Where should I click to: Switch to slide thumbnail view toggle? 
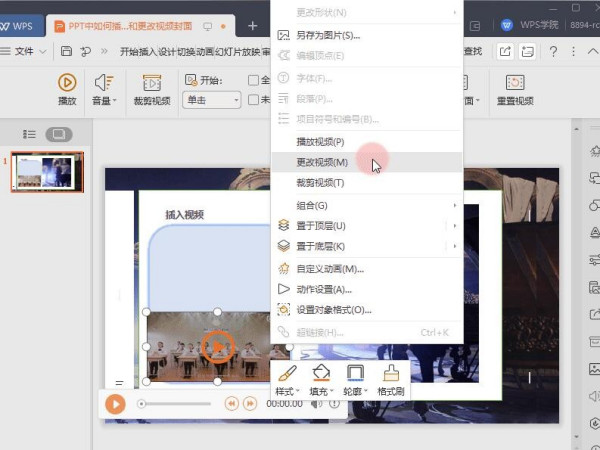(59, 134)
